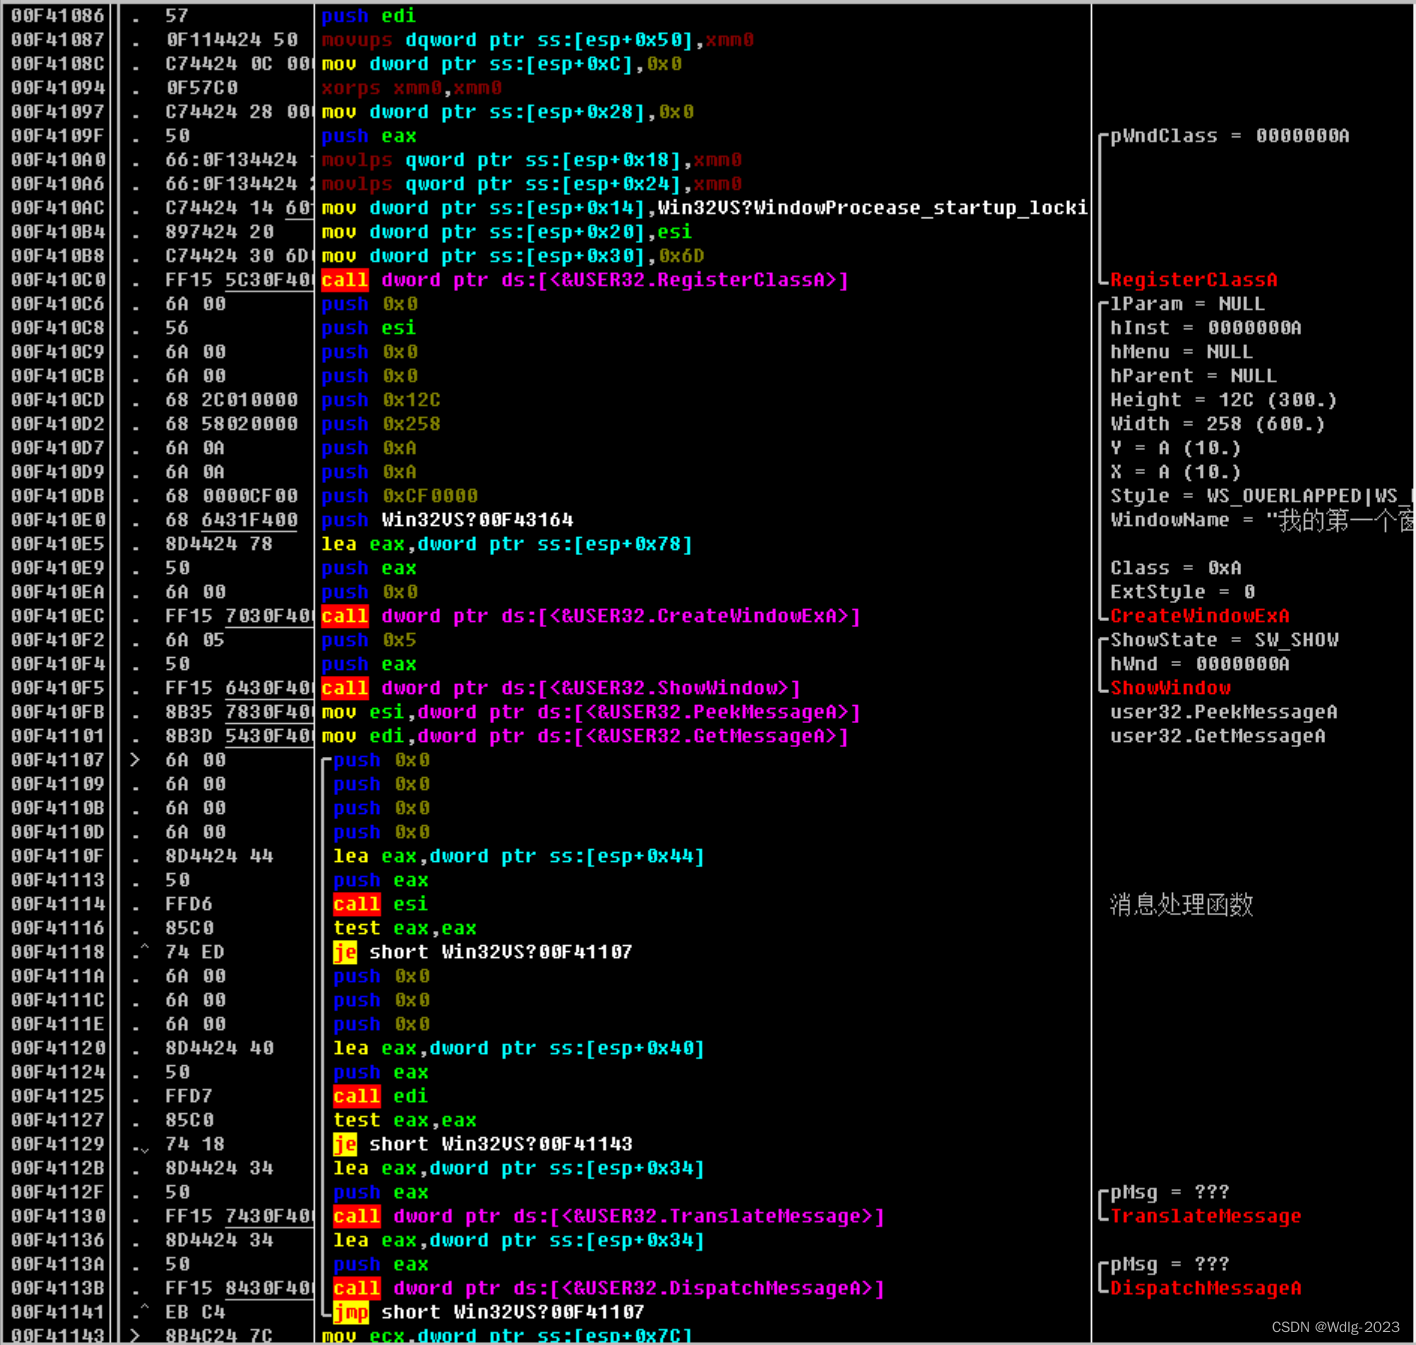Click mov dword ptr [esp+0x20],esi line
This screenshot has height=1345, width=1416.
pyautogui.click(x=507, y=232)
